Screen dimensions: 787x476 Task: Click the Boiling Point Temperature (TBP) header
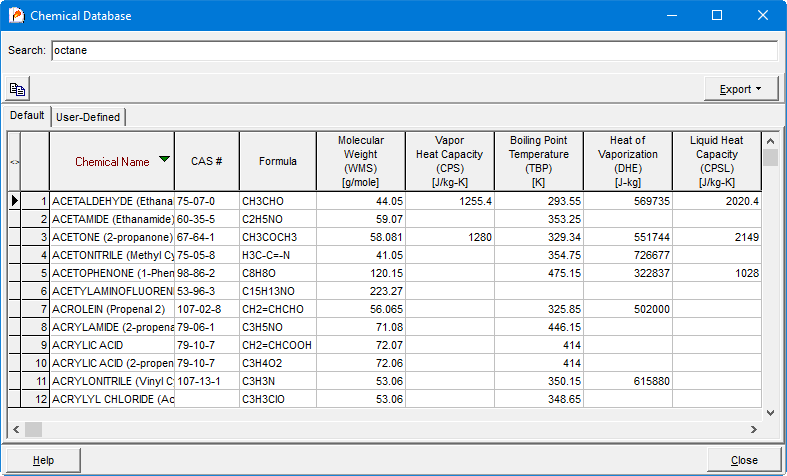click(x=539, y=162)
